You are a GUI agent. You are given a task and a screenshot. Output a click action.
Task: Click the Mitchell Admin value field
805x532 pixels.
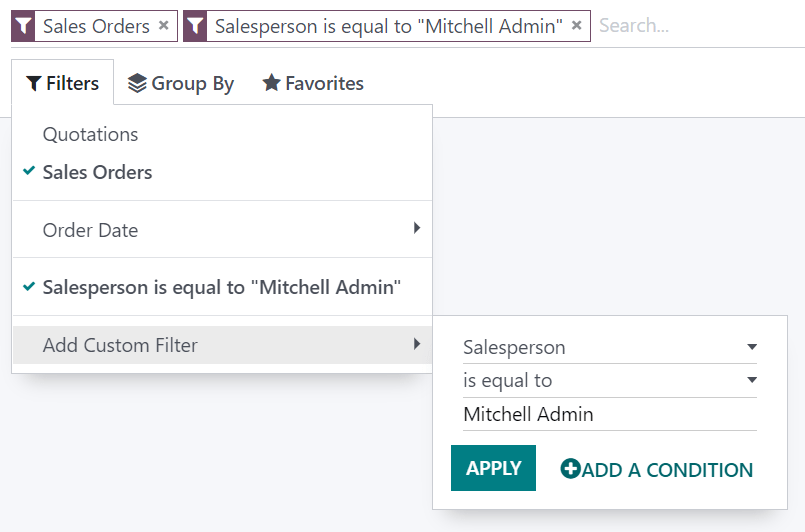(x=609, y=414)
